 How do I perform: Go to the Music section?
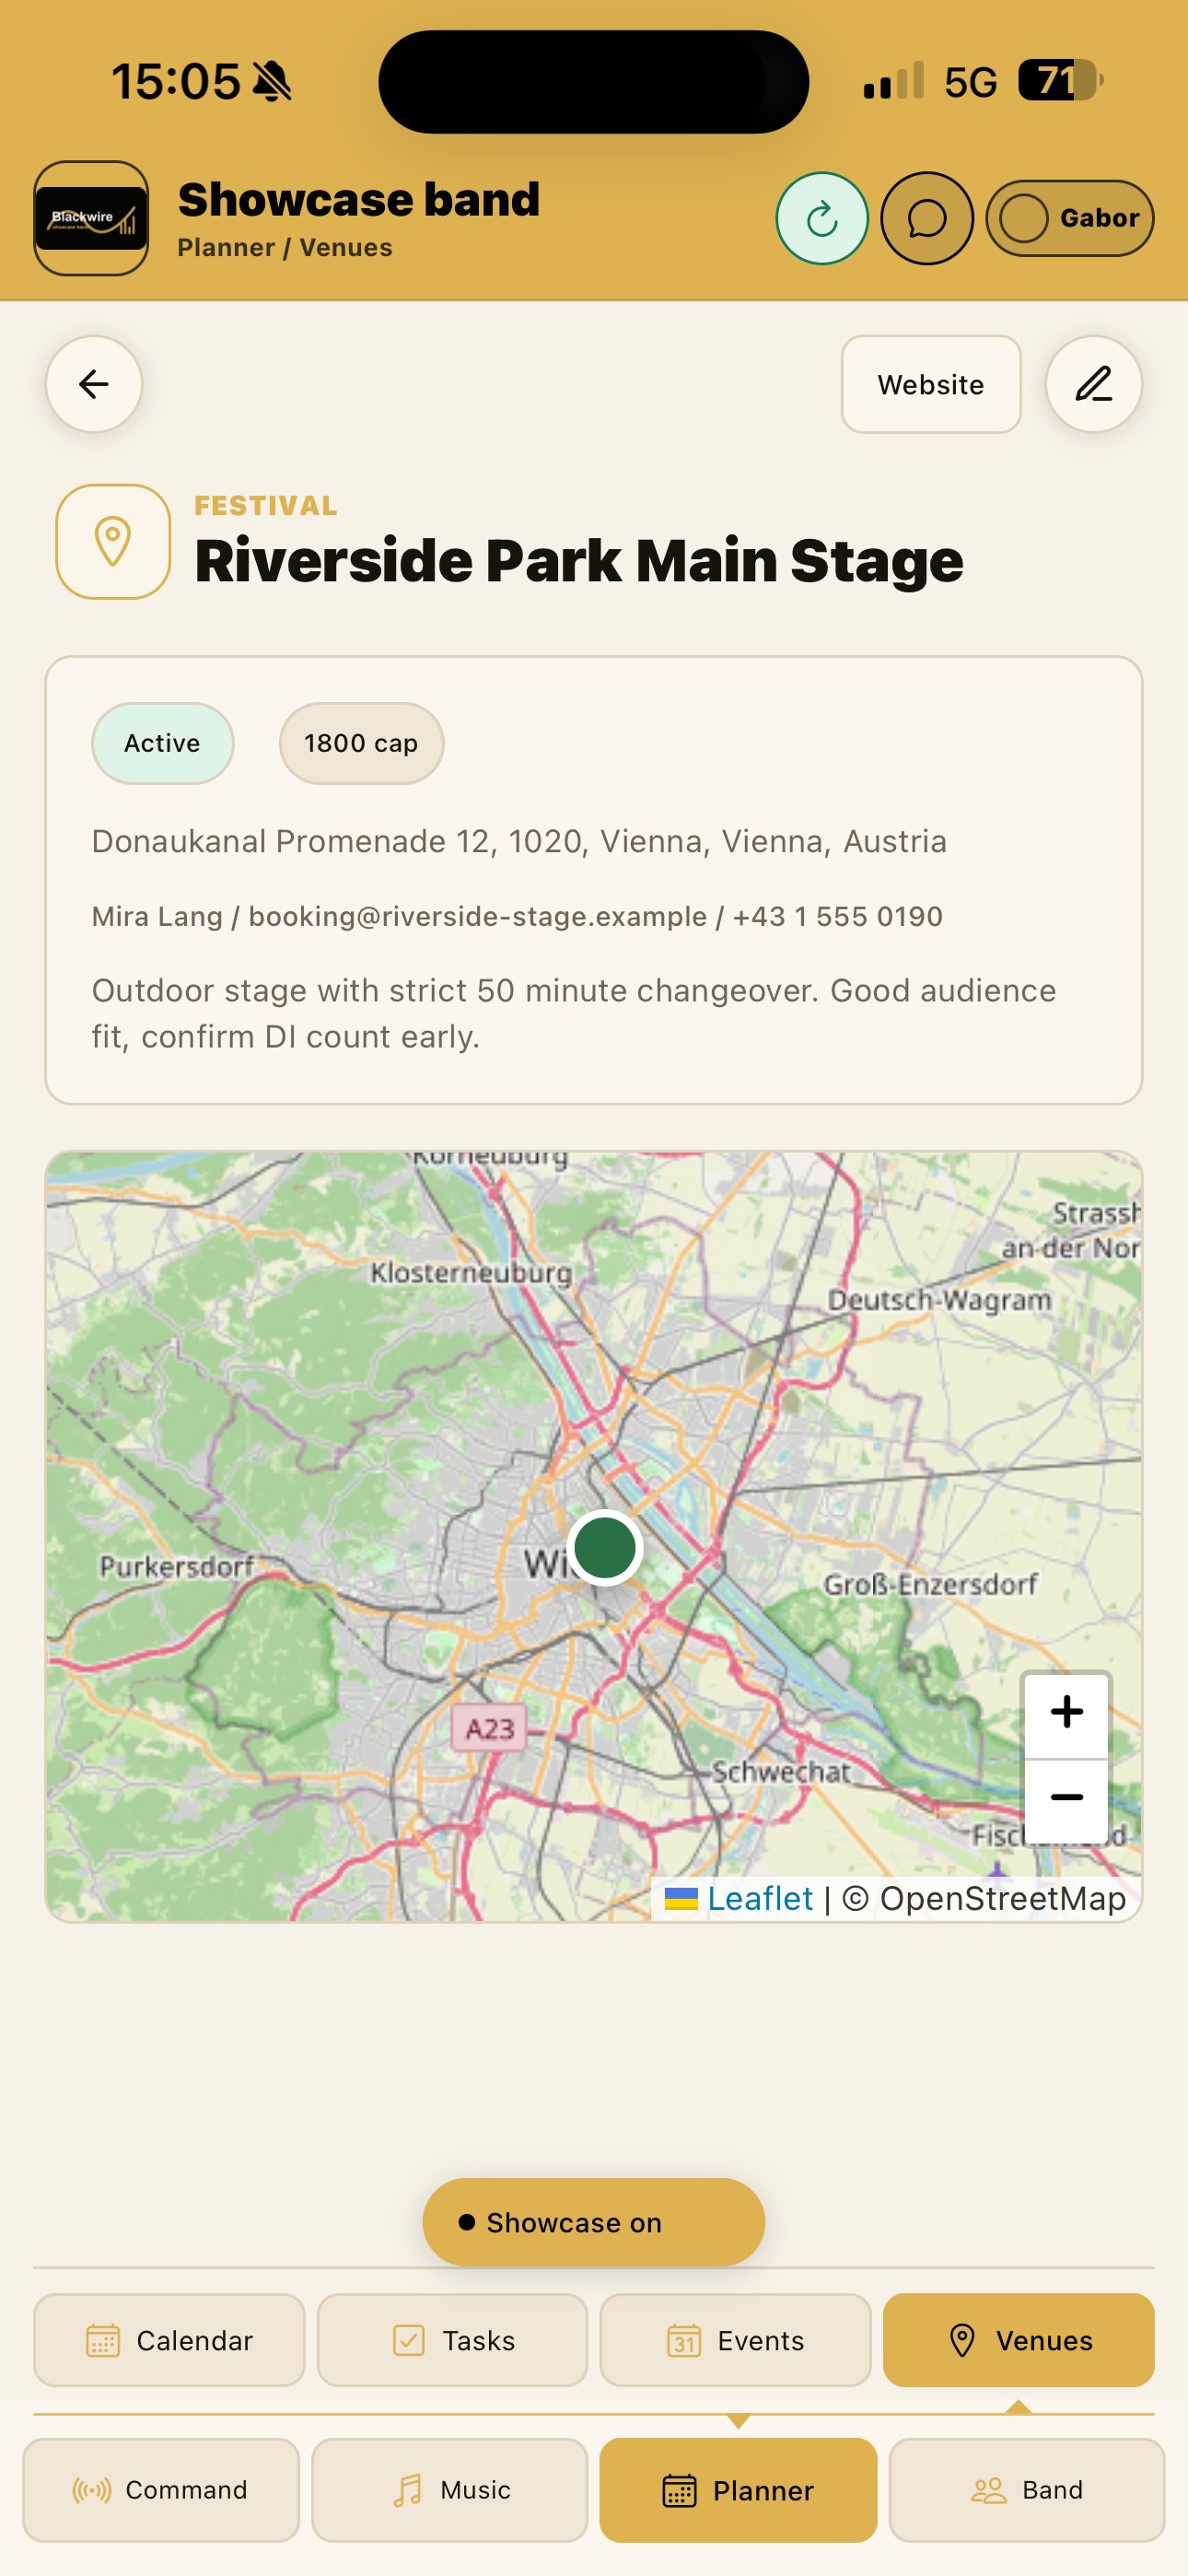pos(450,2490)
